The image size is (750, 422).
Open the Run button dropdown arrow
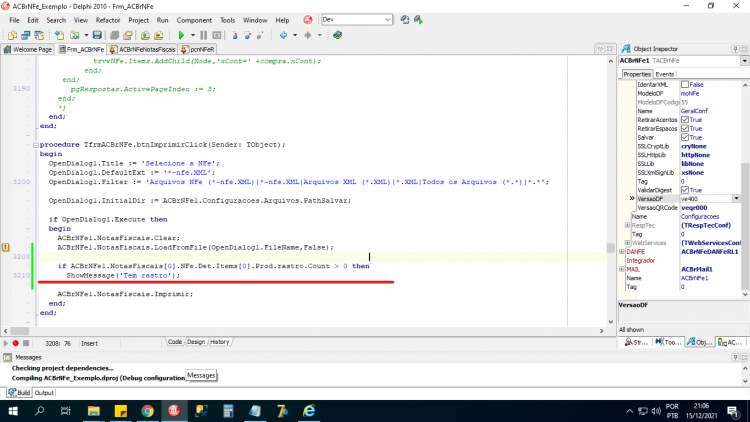193,35
